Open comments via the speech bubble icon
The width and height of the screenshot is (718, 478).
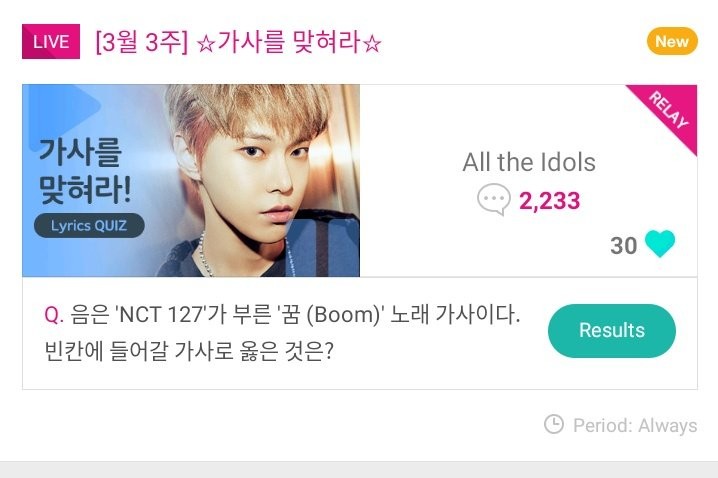coord(494,200)
